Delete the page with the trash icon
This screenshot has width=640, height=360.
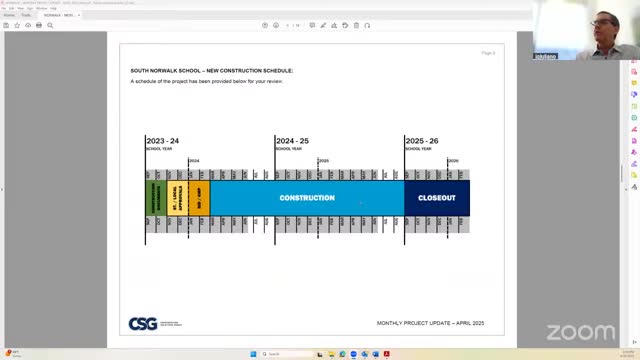[x=356, y=25]
